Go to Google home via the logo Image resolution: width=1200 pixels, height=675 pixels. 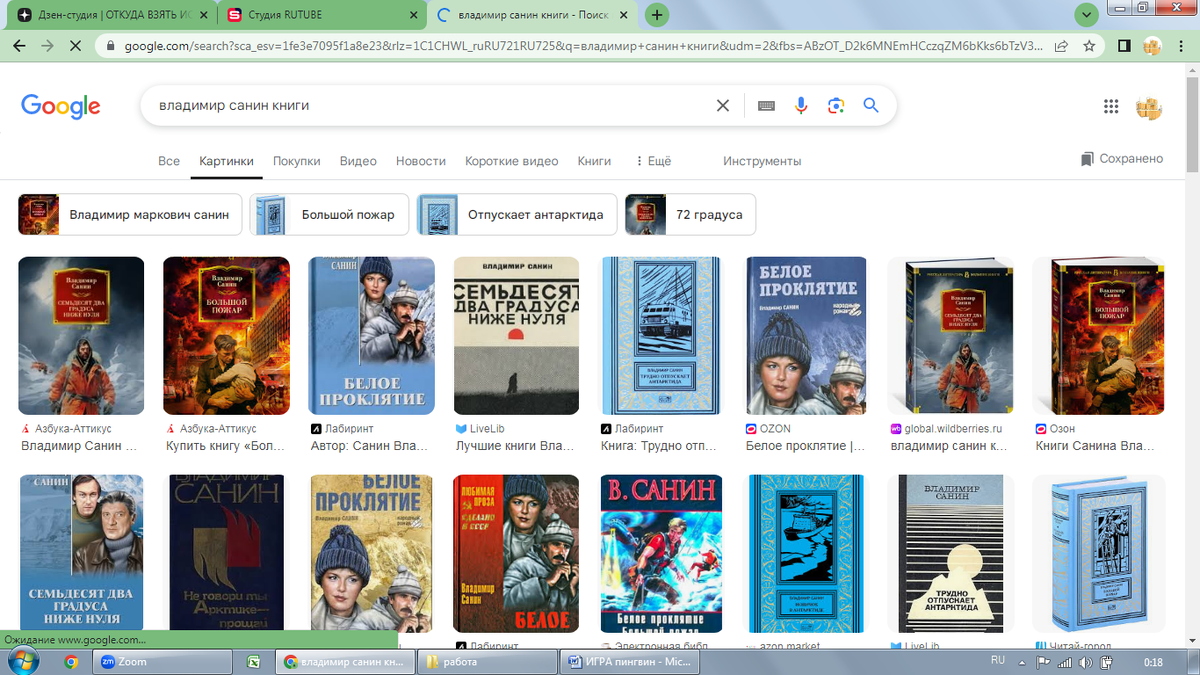pos(60,106)
